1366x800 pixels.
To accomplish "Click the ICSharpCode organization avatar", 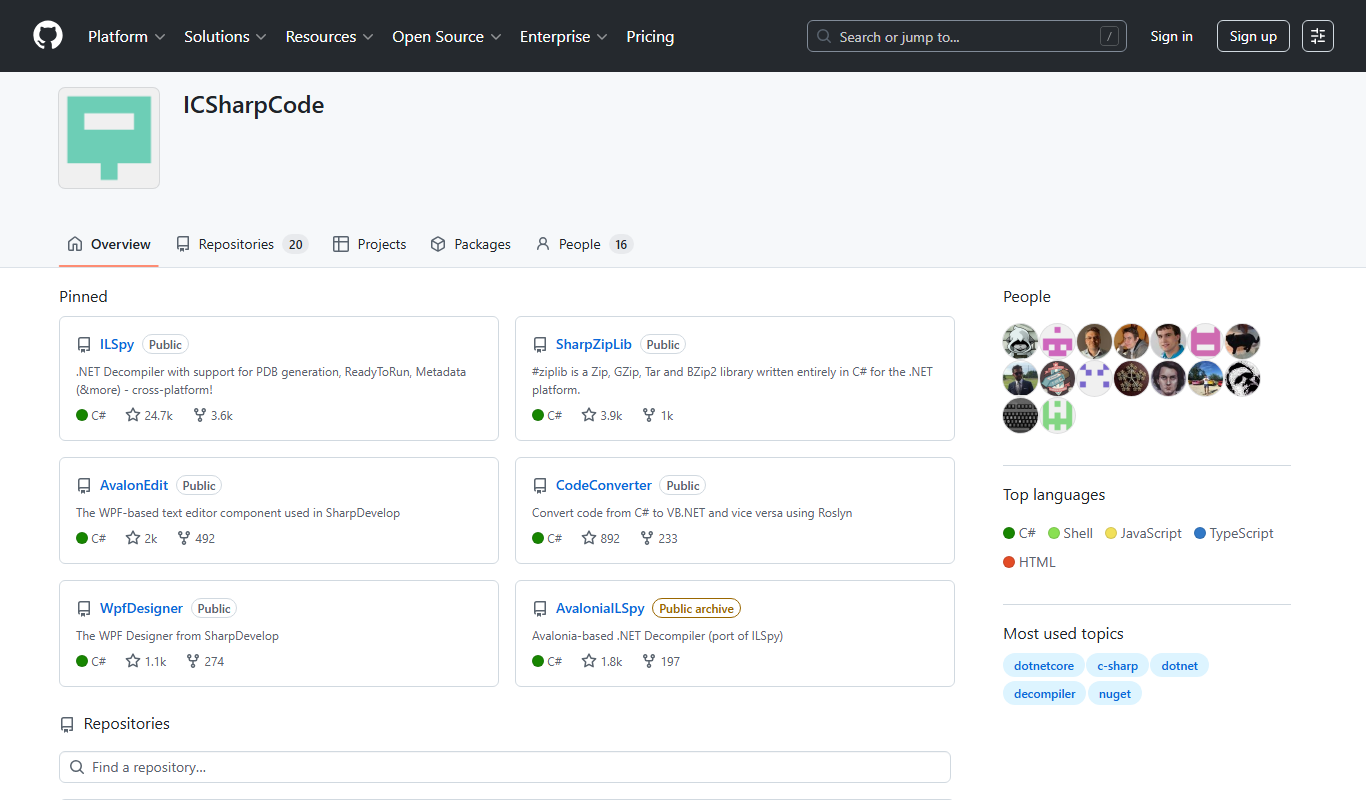I will (x=109, y=138).
